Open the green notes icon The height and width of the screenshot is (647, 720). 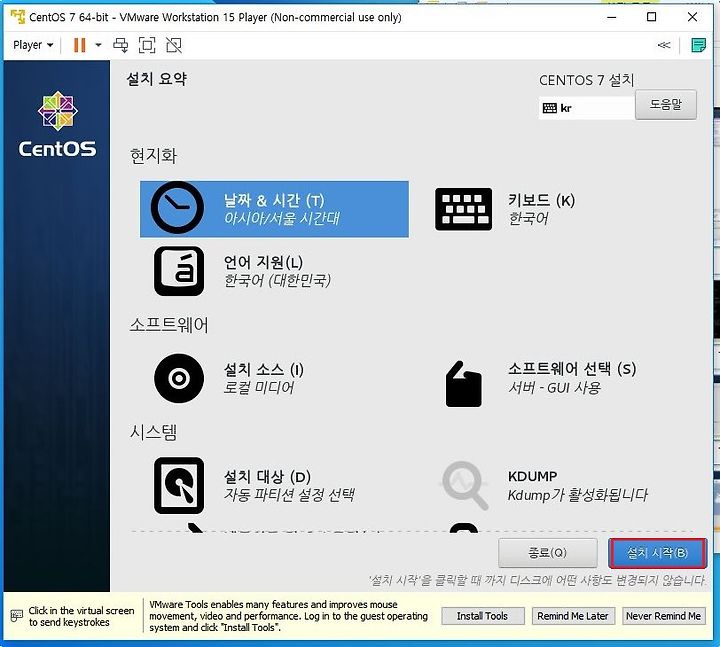pos(698,45)
